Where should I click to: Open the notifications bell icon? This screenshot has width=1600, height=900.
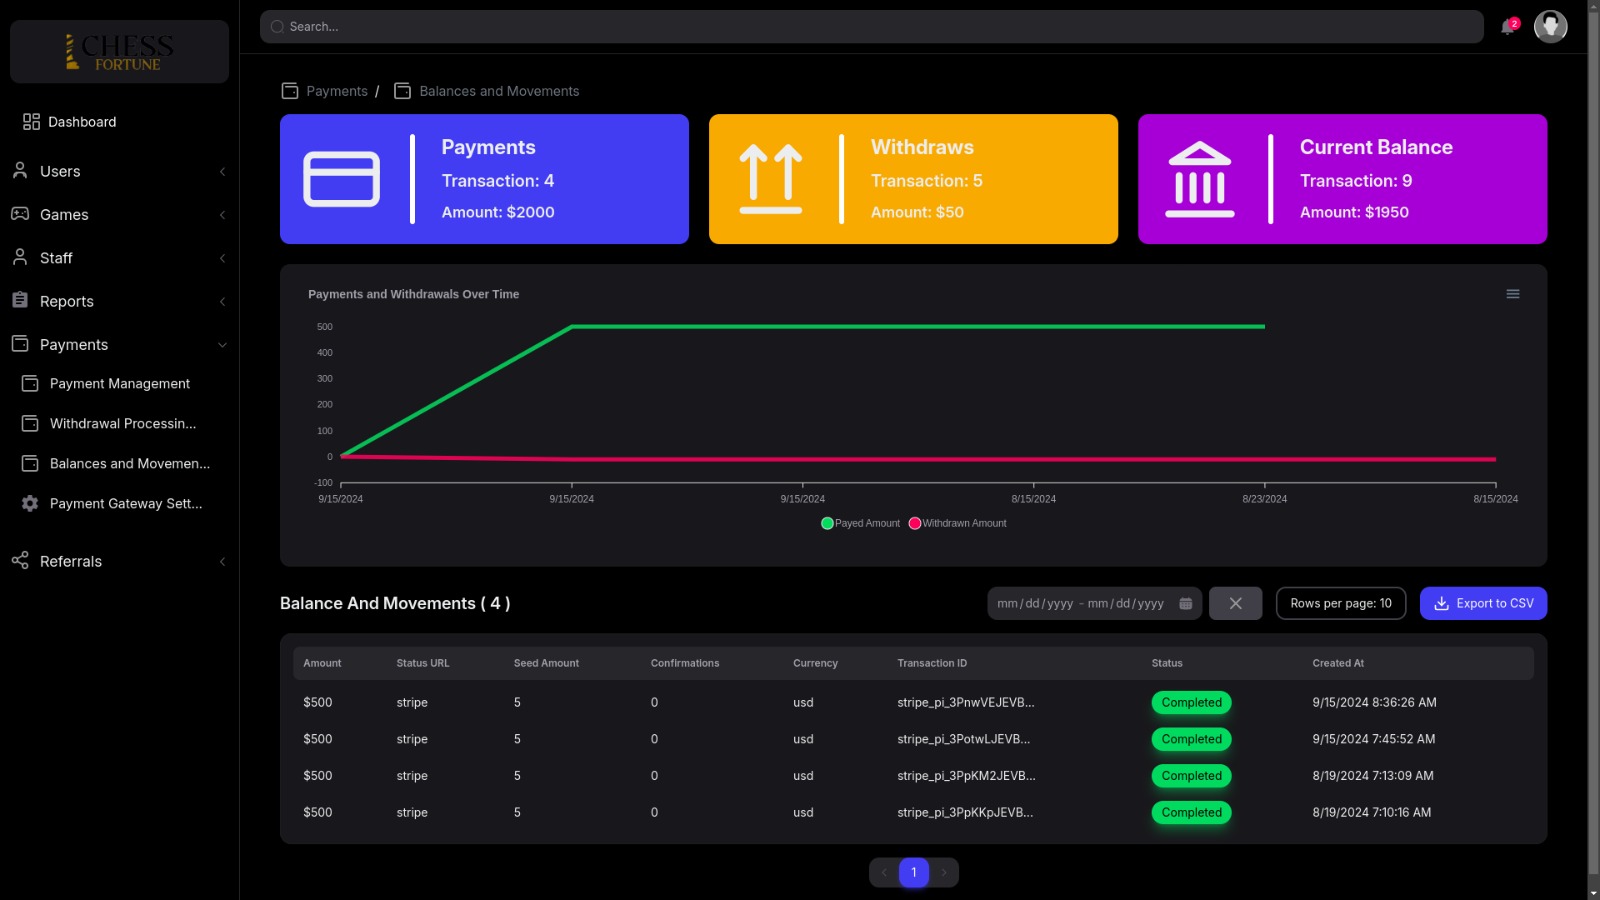pos(1508,27)
